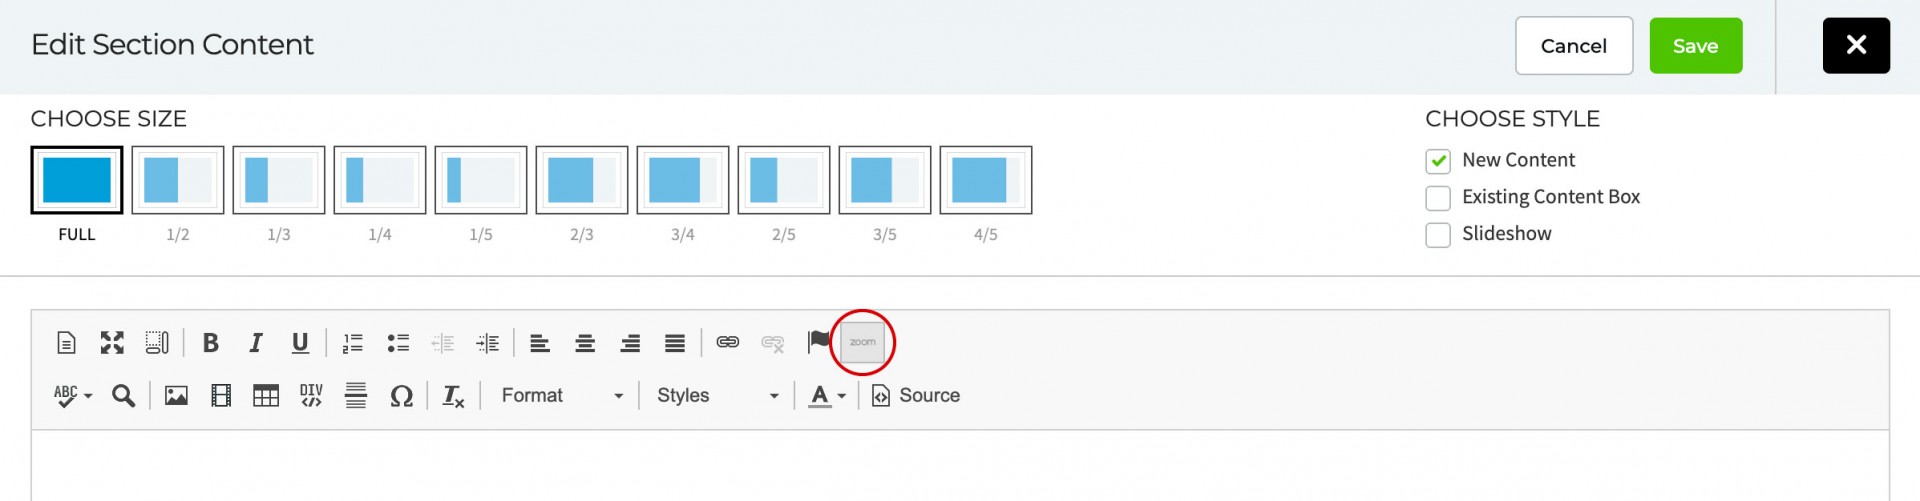Uncheck the New Content checkbox
The image size is (1920, 501).
tap(1438, 161)
